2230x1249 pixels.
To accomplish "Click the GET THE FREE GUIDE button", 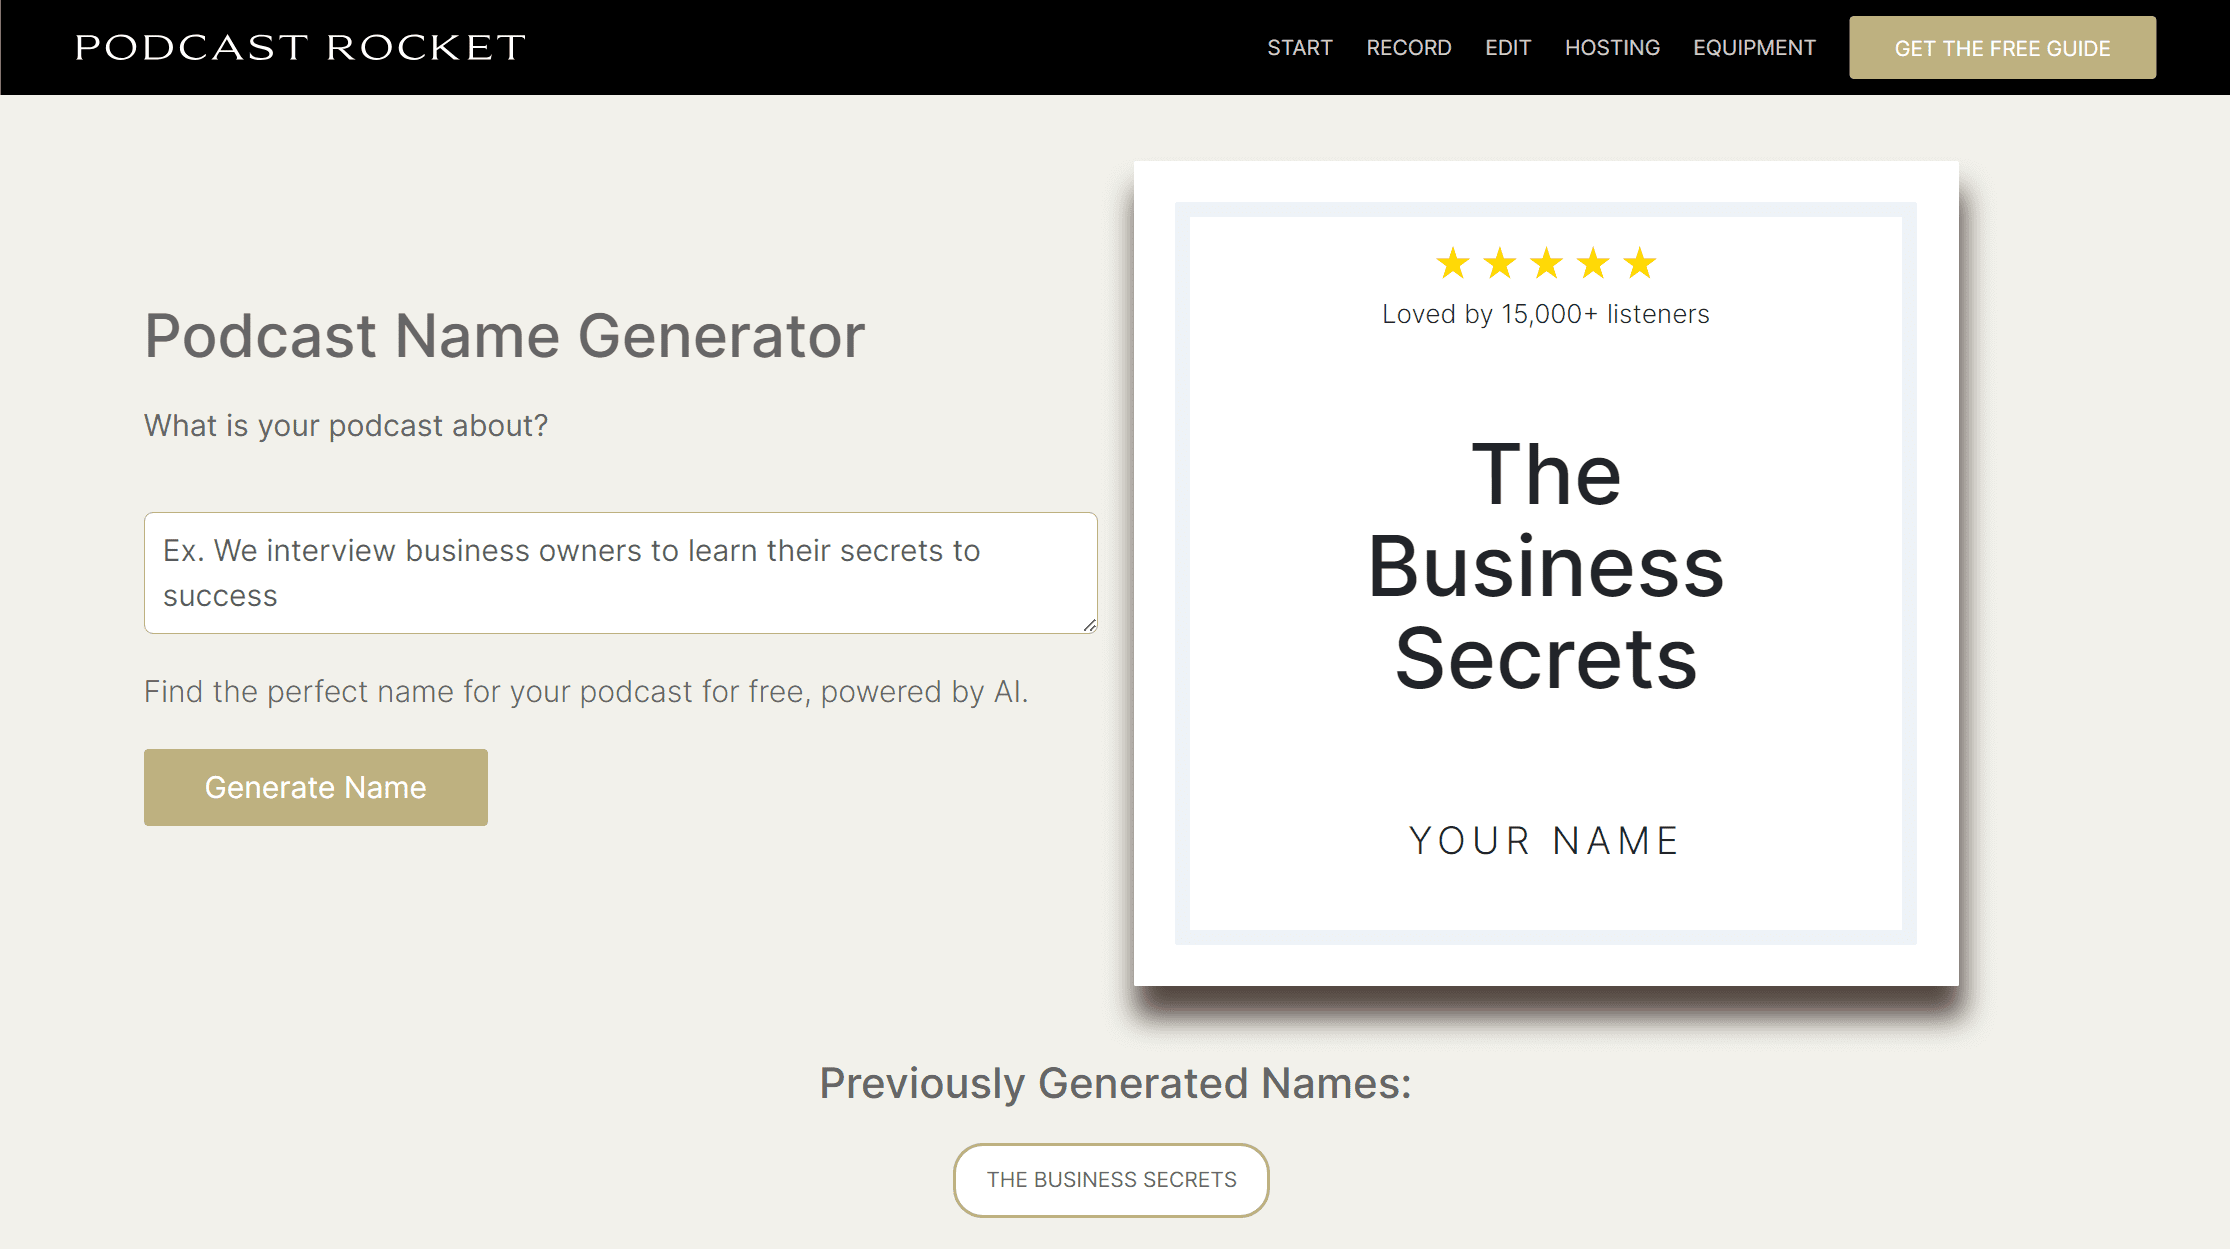I will [2002, 47].
